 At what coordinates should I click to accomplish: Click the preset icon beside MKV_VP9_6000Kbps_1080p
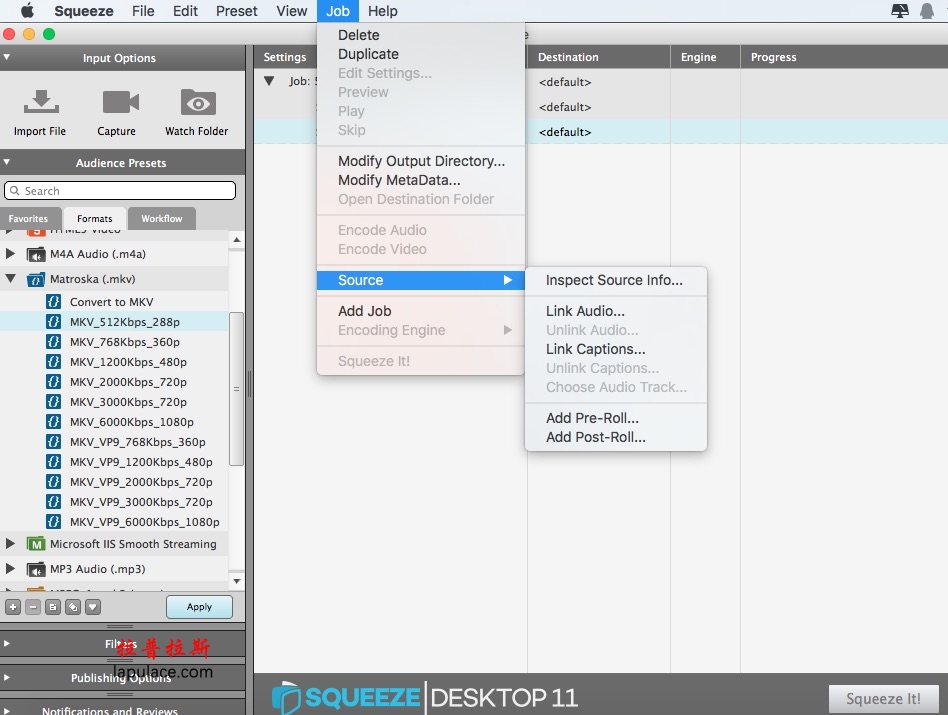click(x=53, y=521)
